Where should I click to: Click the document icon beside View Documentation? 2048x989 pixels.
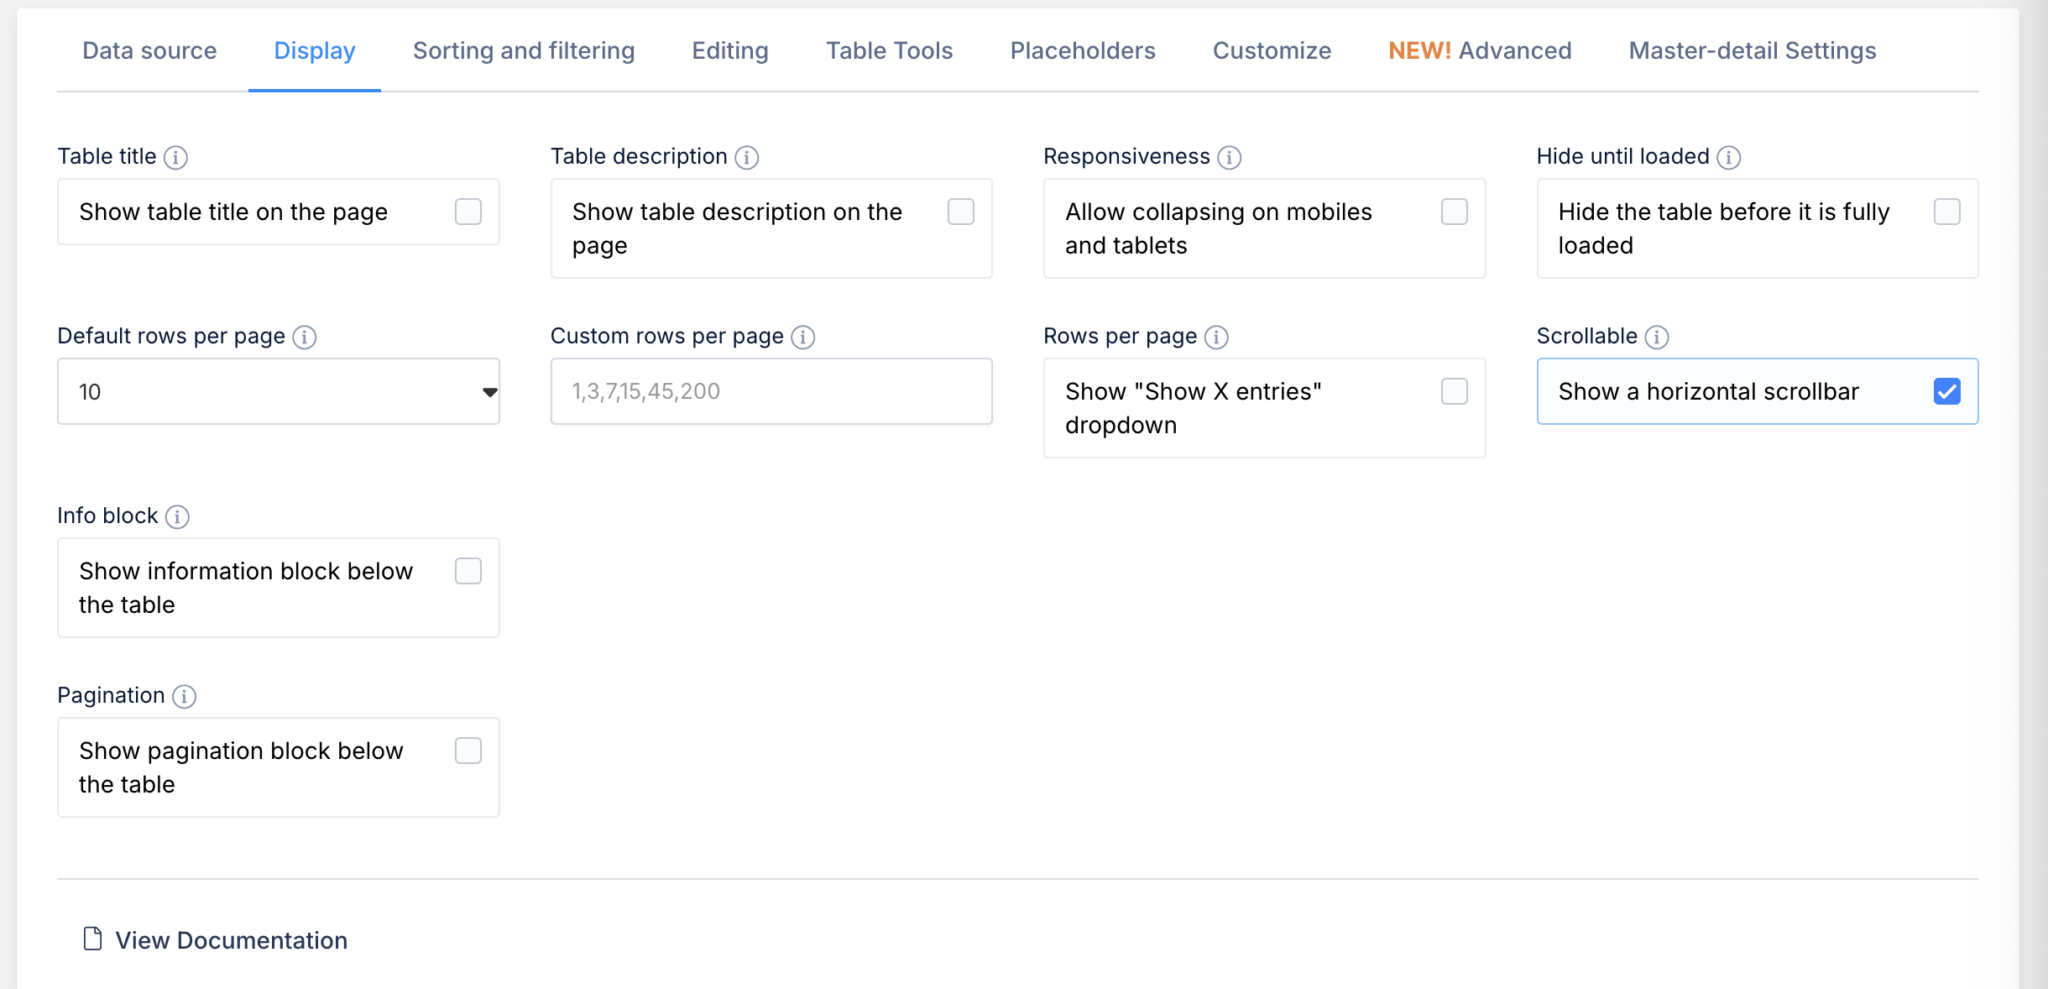(92, 939)
